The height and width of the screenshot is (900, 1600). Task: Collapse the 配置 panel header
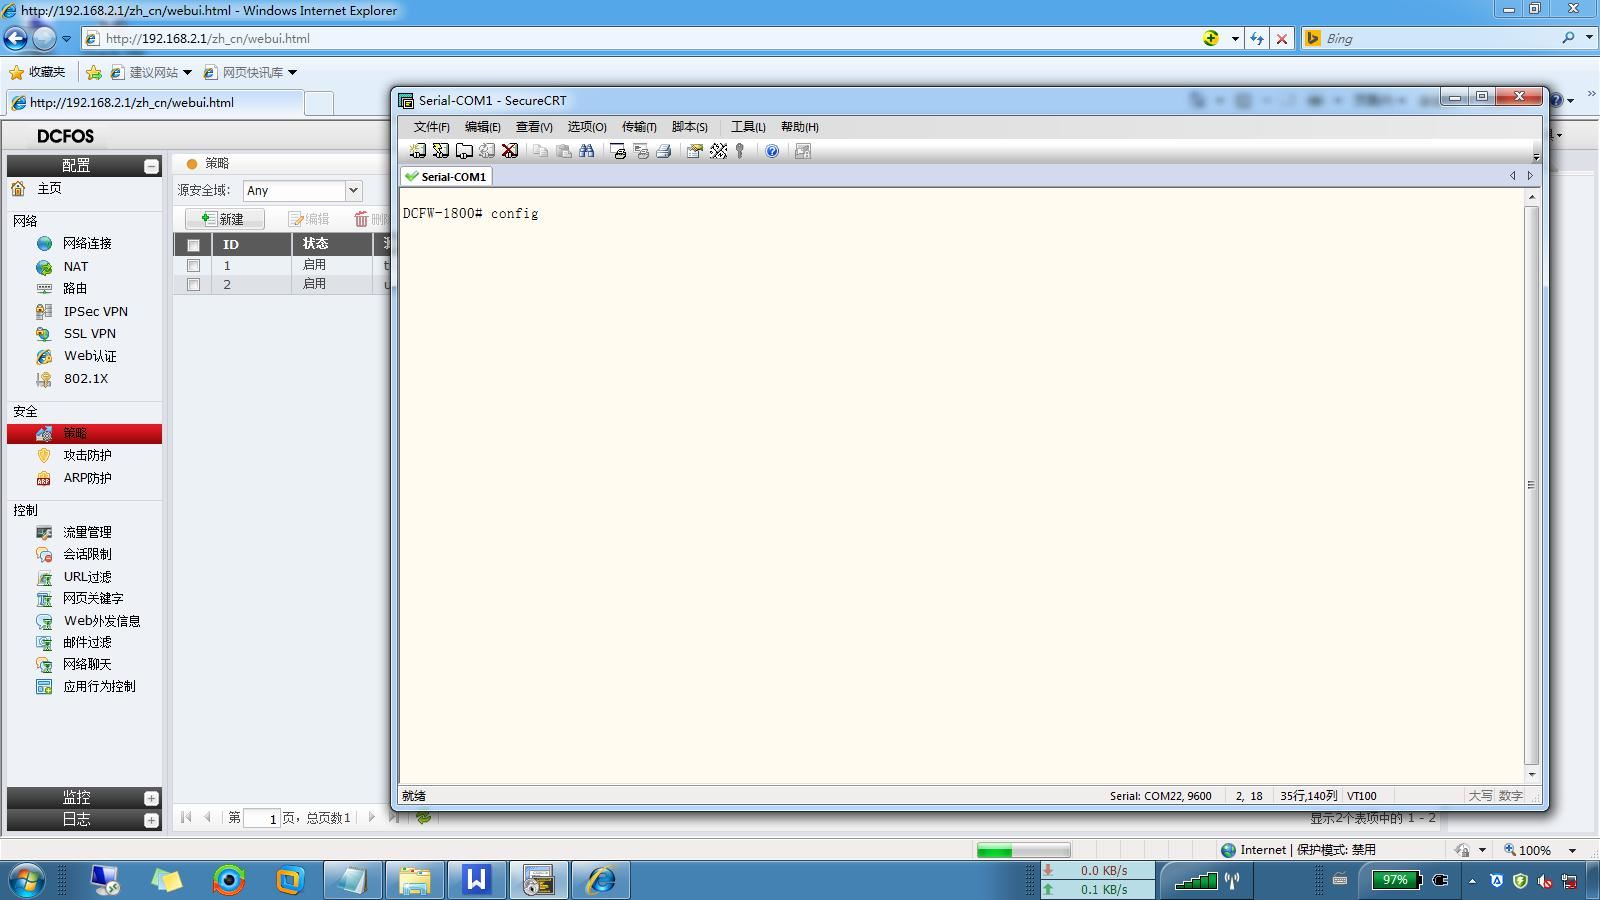coord(151,166)
